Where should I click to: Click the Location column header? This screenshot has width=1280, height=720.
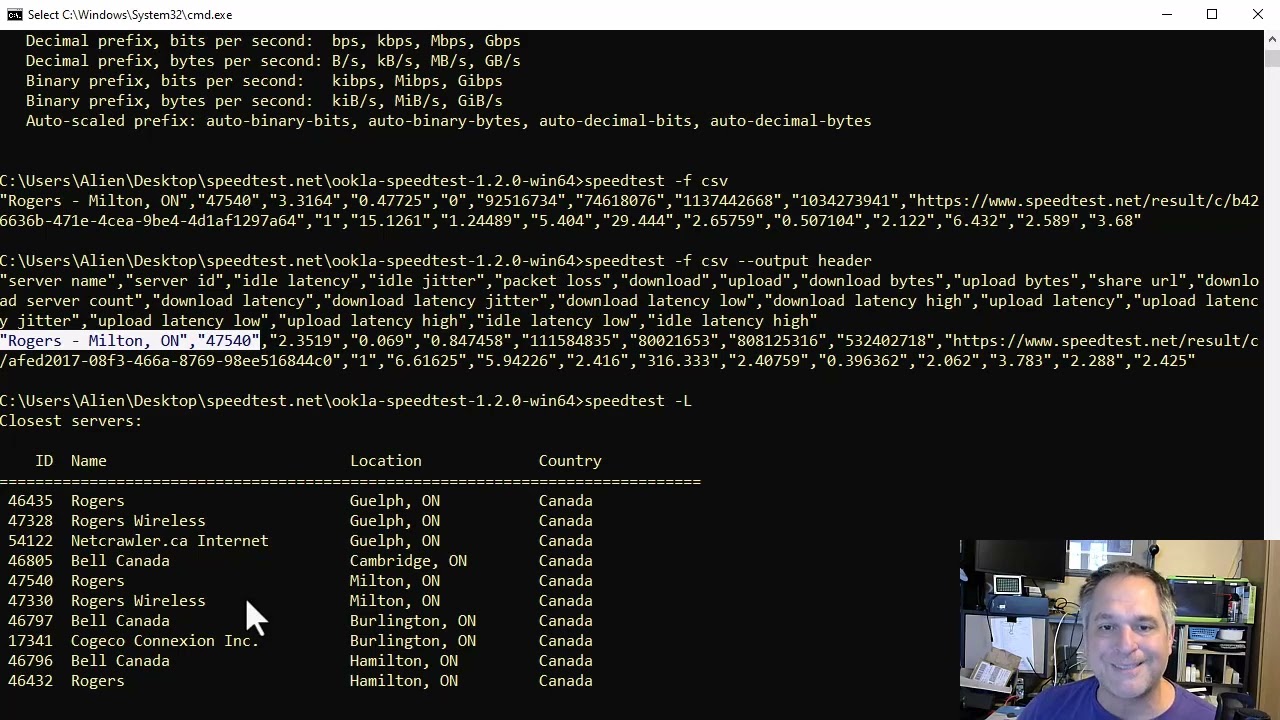[x=385, y=460]
